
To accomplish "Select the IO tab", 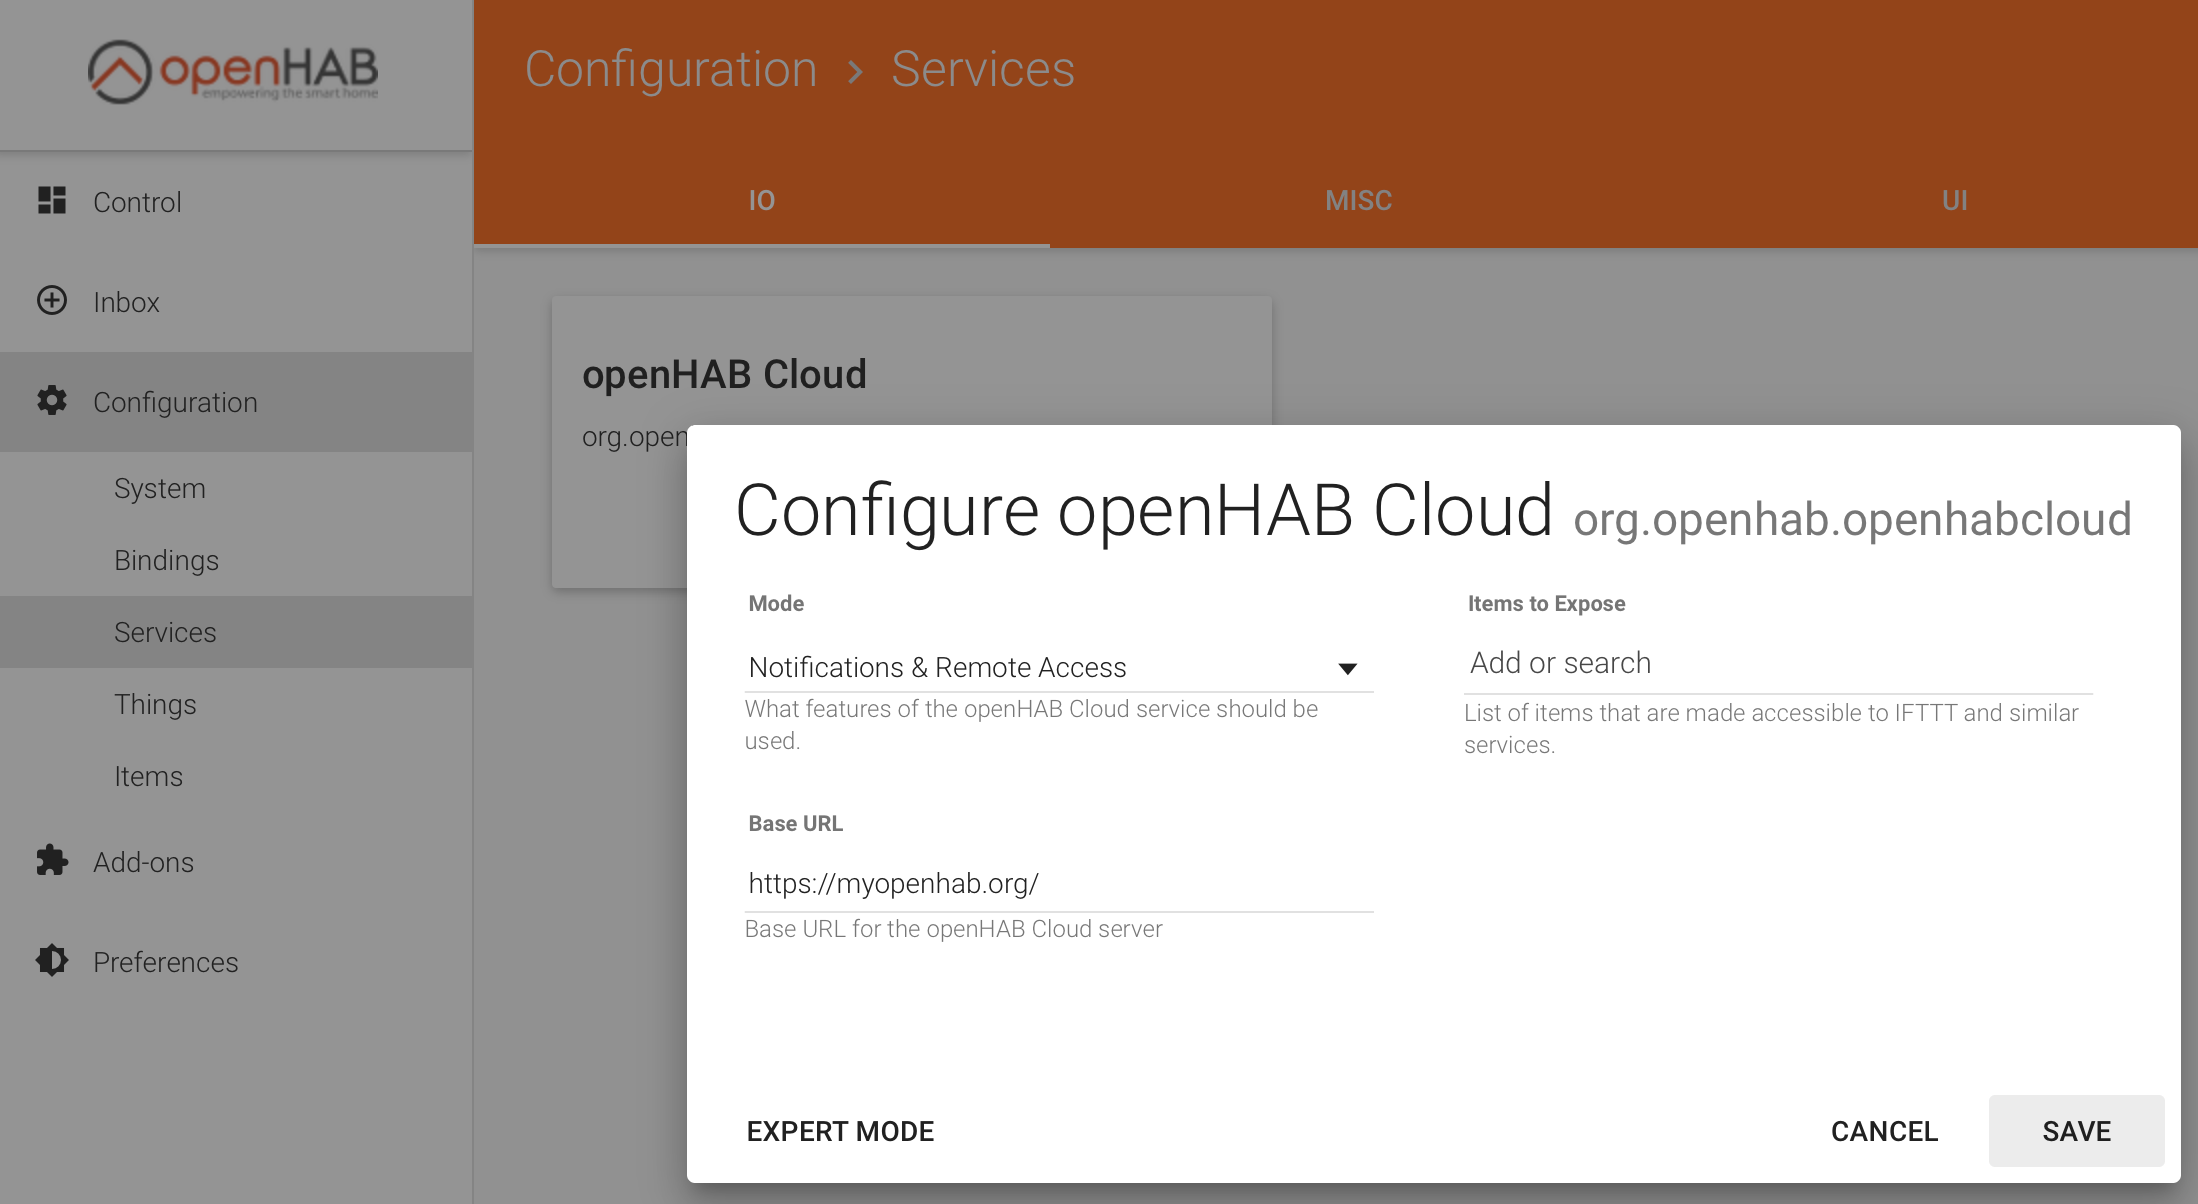I will point(762,200).
